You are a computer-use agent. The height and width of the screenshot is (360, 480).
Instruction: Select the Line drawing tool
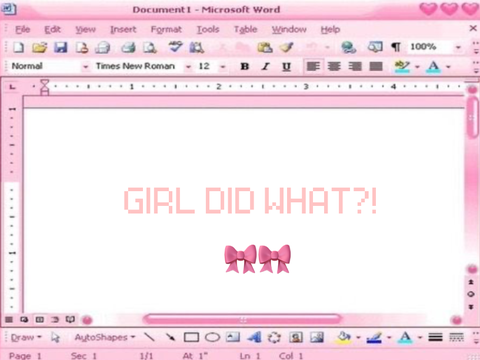149,337
